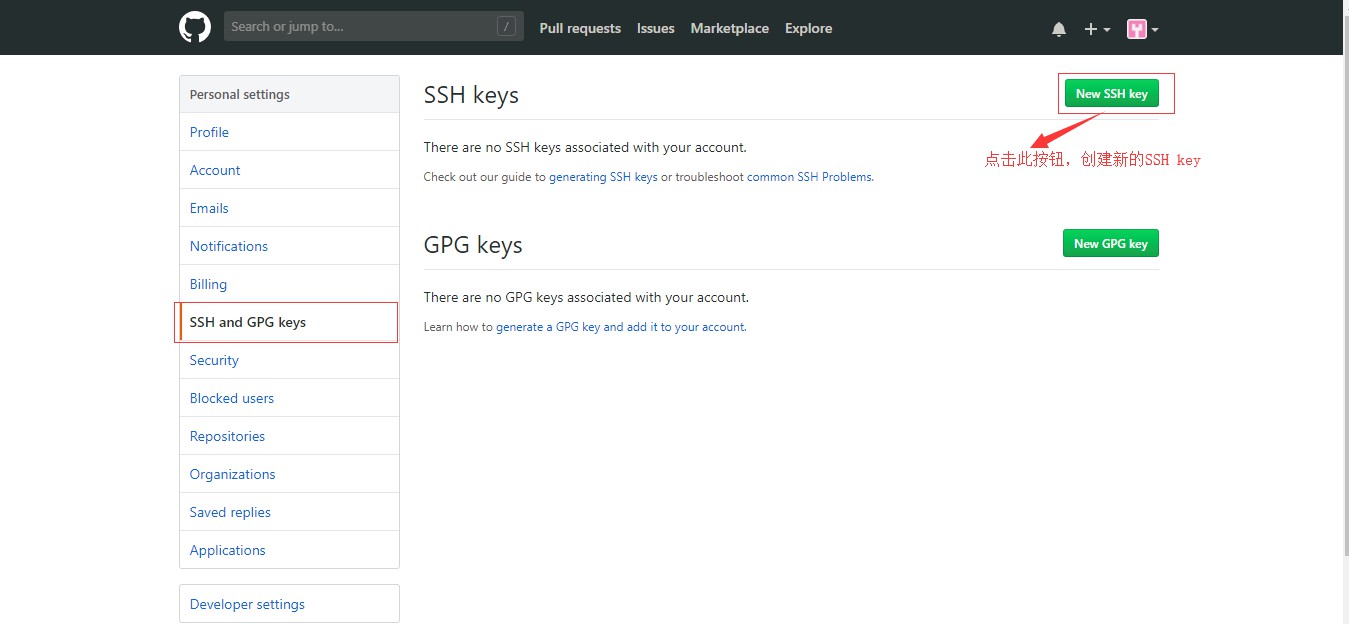The image size is (1349, 624).
Task: Go to Pull requests in top navigation
Action: coord(580,28)
